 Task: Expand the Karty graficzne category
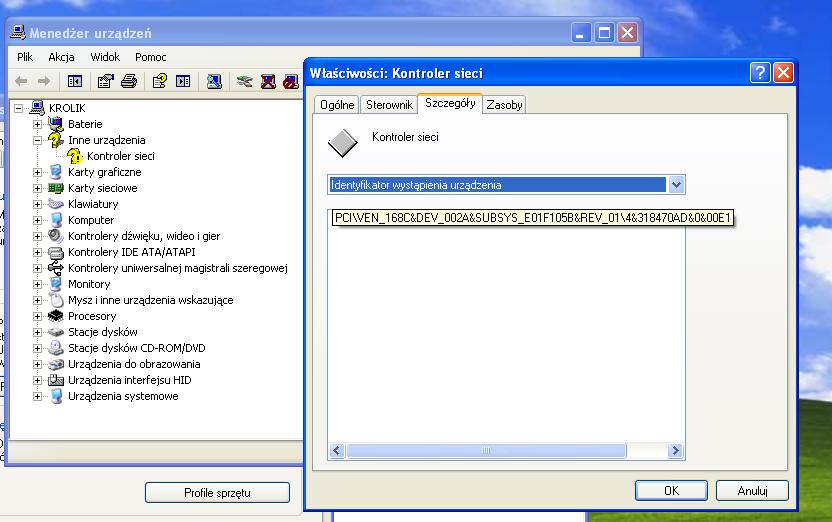[x=37, y=172]
